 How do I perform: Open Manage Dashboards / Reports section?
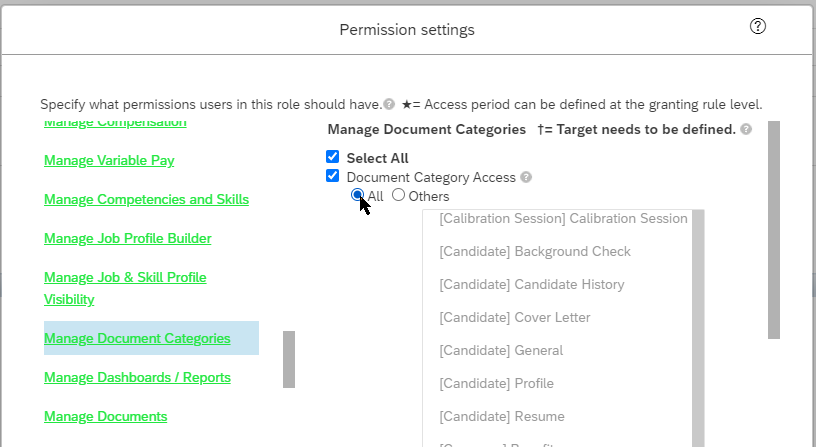pos(137,377)
